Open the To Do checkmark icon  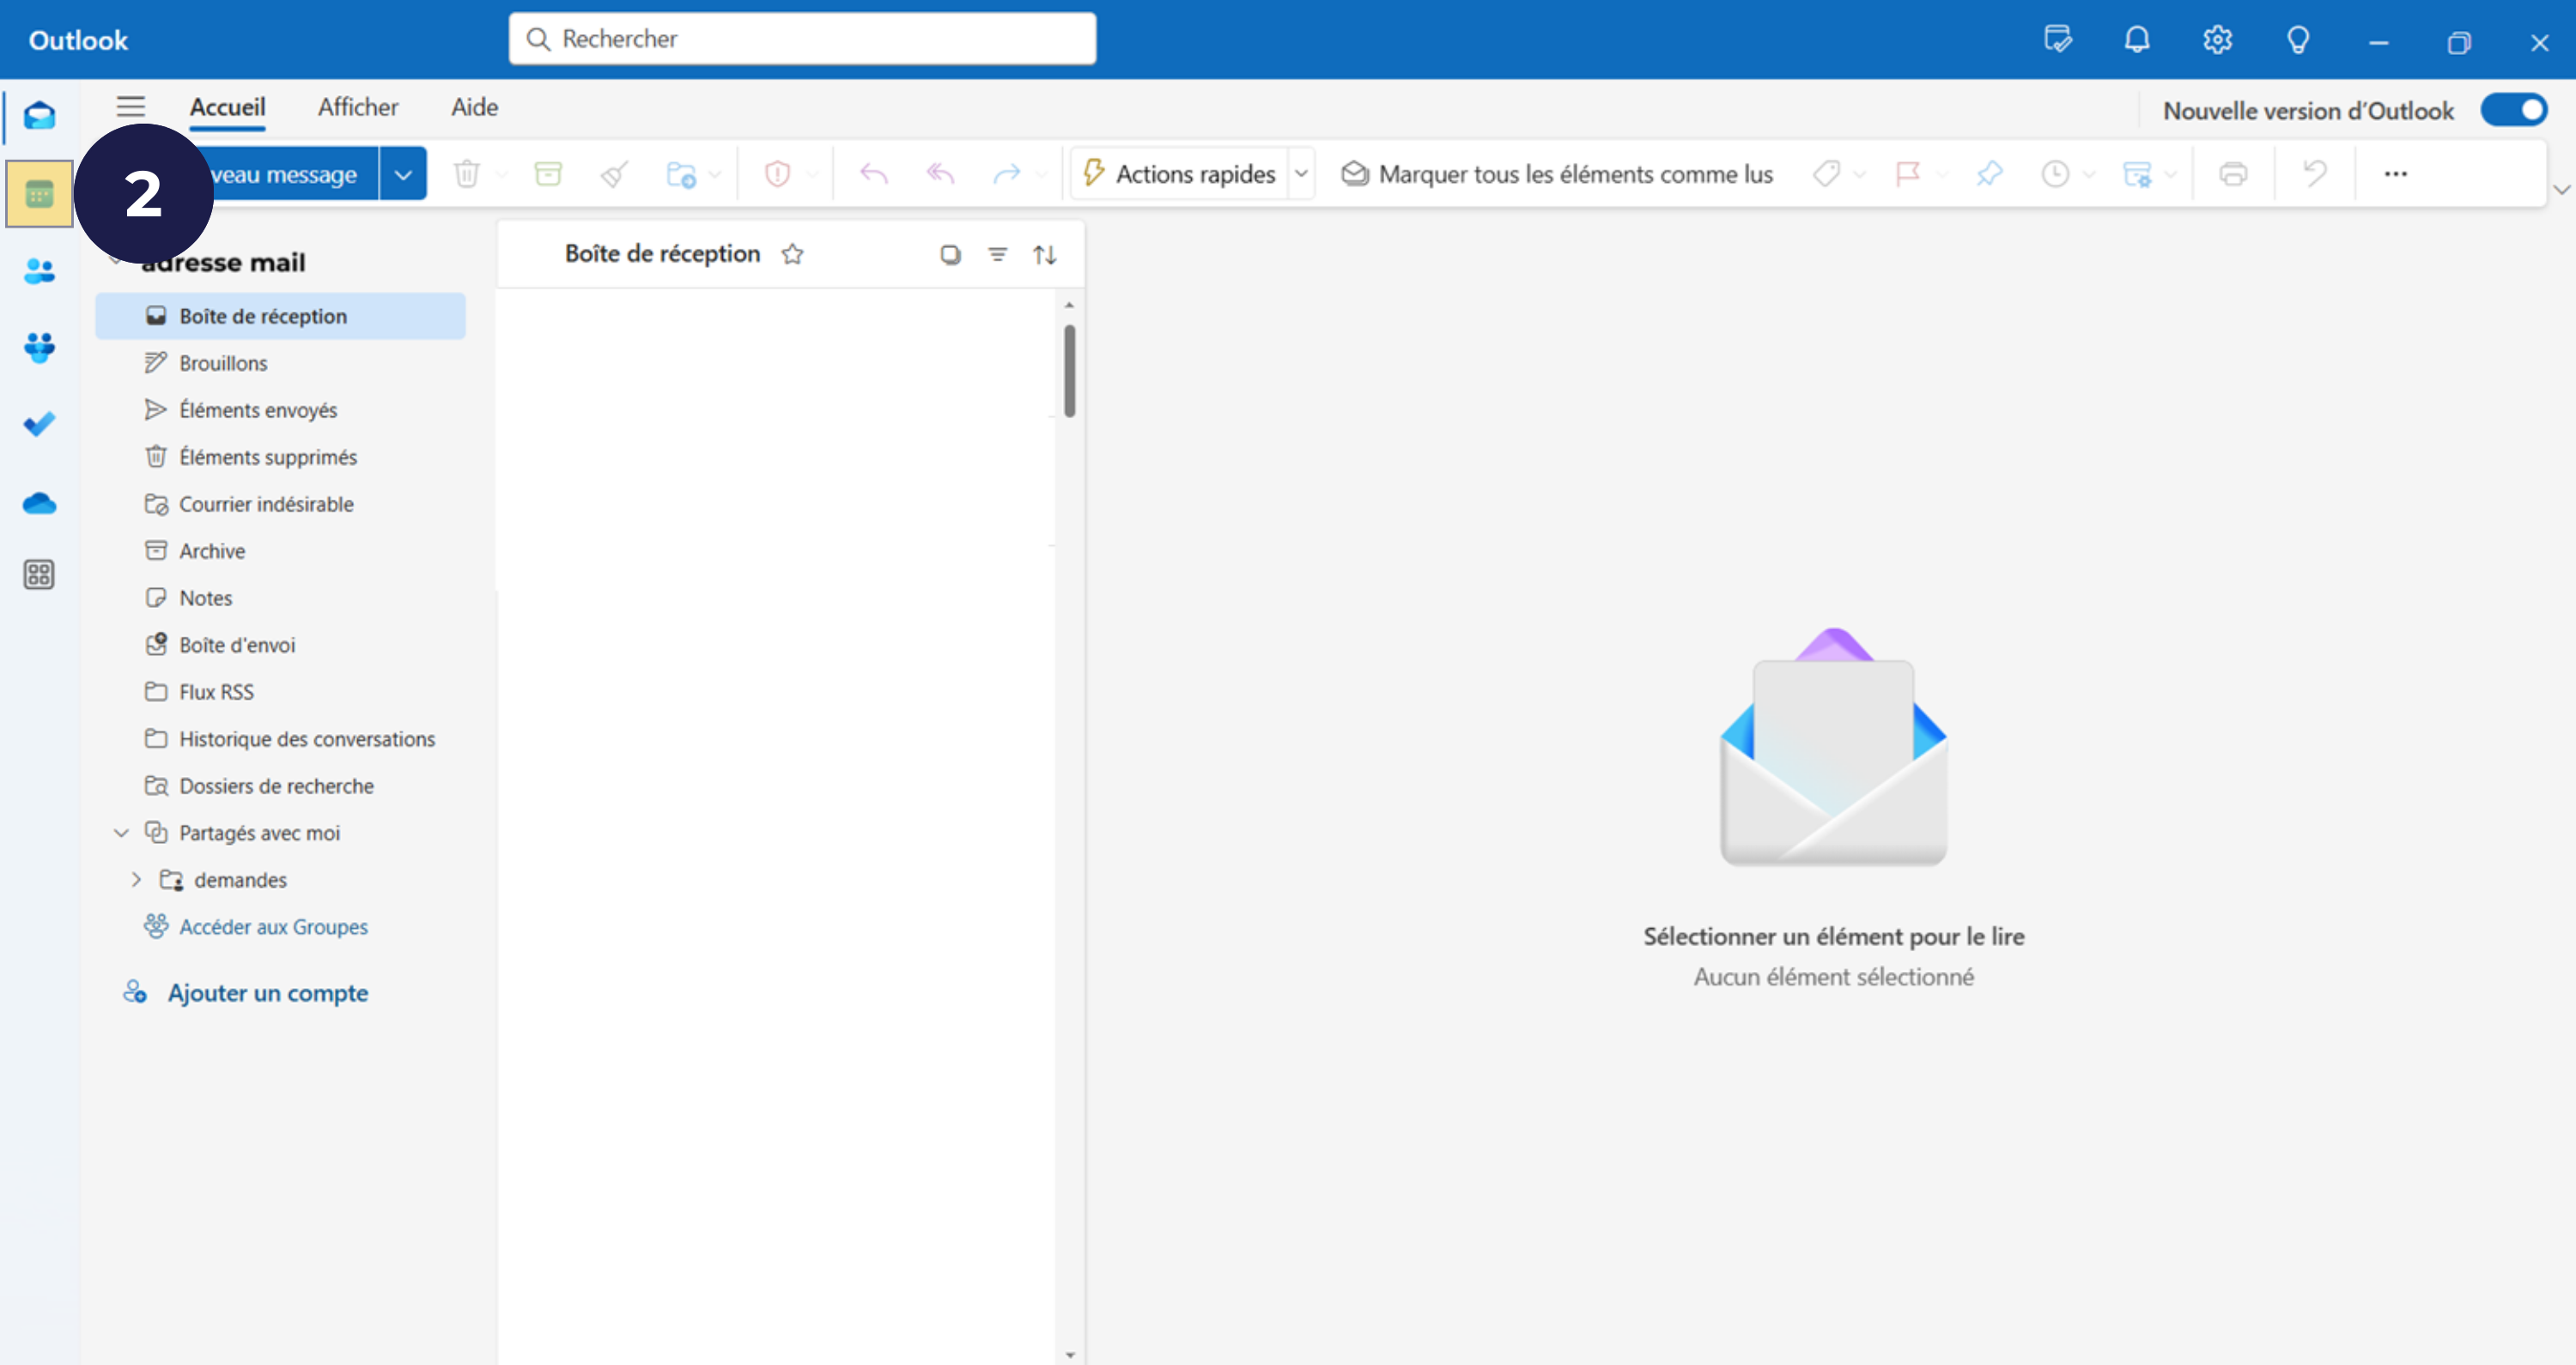[x=39, y=425]
